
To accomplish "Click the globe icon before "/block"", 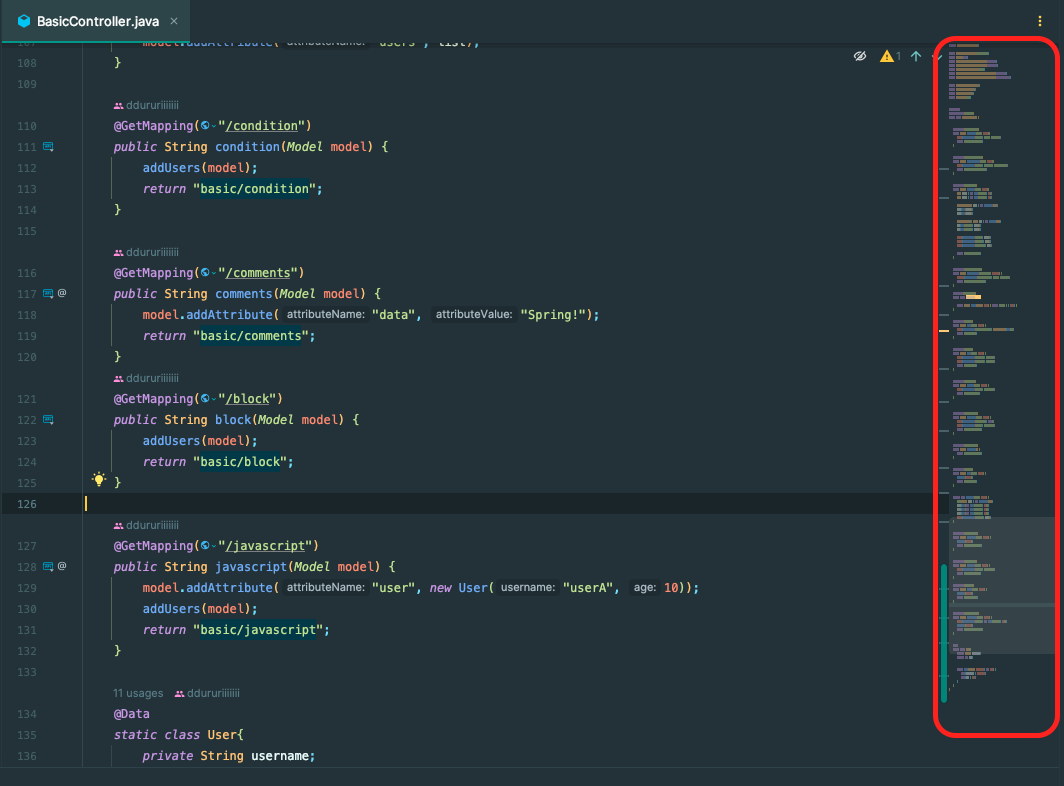I will 205,399.
